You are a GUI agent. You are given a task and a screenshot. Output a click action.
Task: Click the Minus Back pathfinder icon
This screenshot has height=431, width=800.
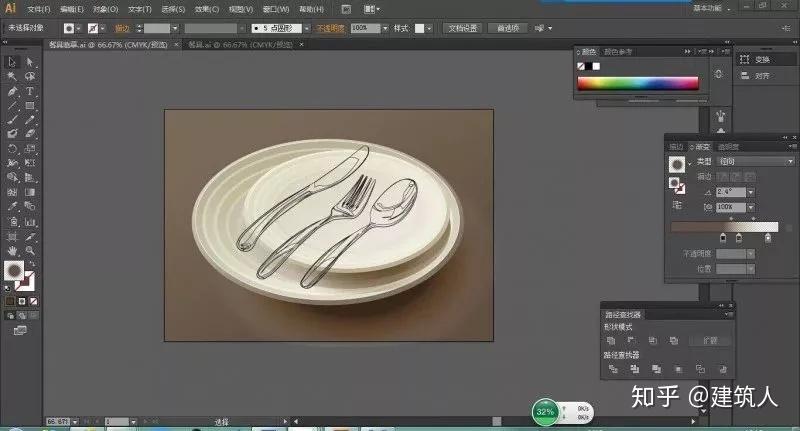pos(722,369)
